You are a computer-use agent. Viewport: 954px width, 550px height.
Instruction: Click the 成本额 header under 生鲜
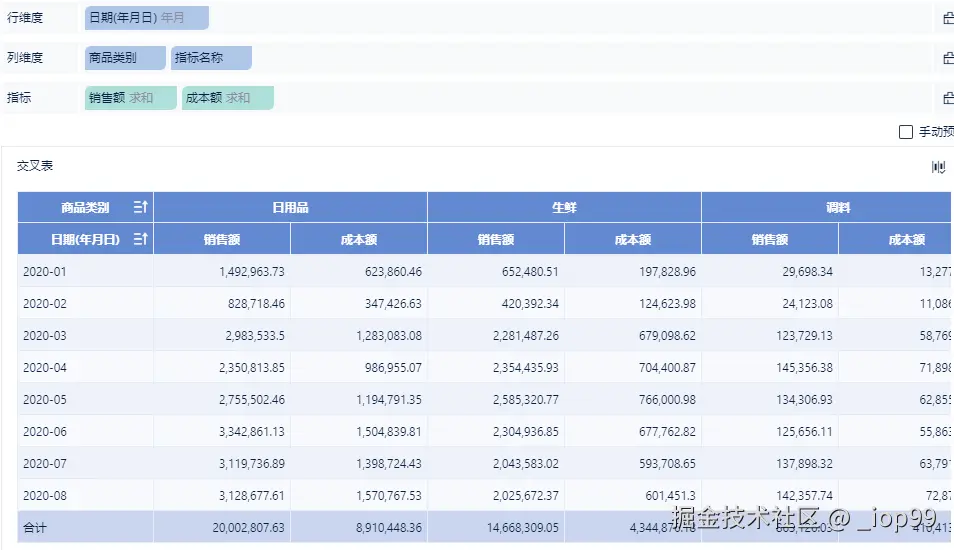pyautogui.click(x=633, y=239)
